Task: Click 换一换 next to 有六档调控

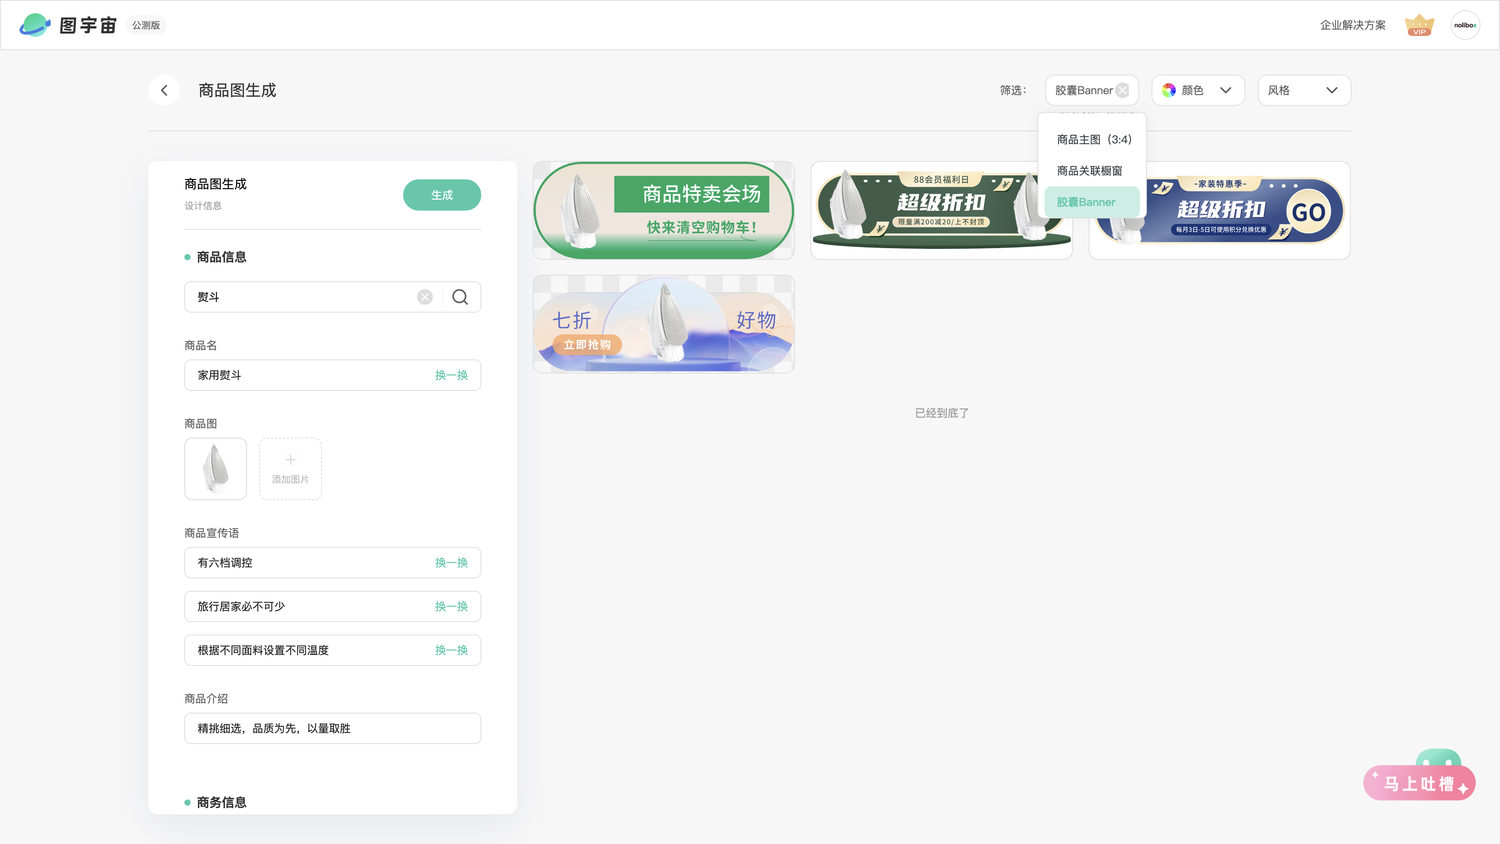Action: tap(451, 563)
